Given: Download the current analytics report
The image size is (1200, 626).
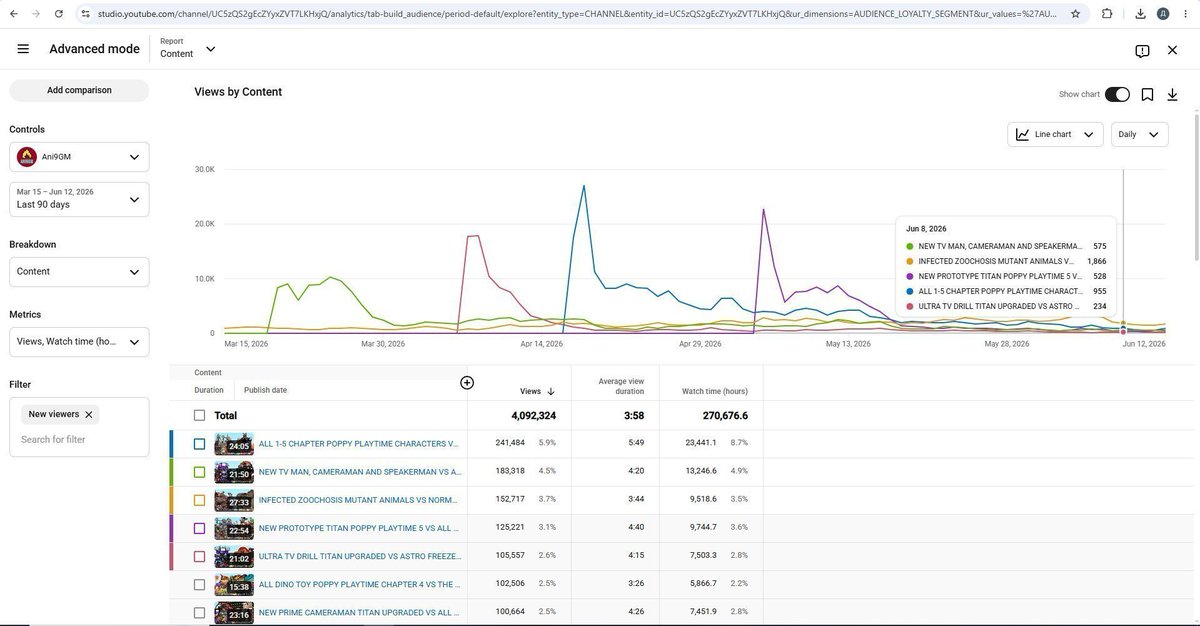Looking at the screenshot, I should point(1172,94).
